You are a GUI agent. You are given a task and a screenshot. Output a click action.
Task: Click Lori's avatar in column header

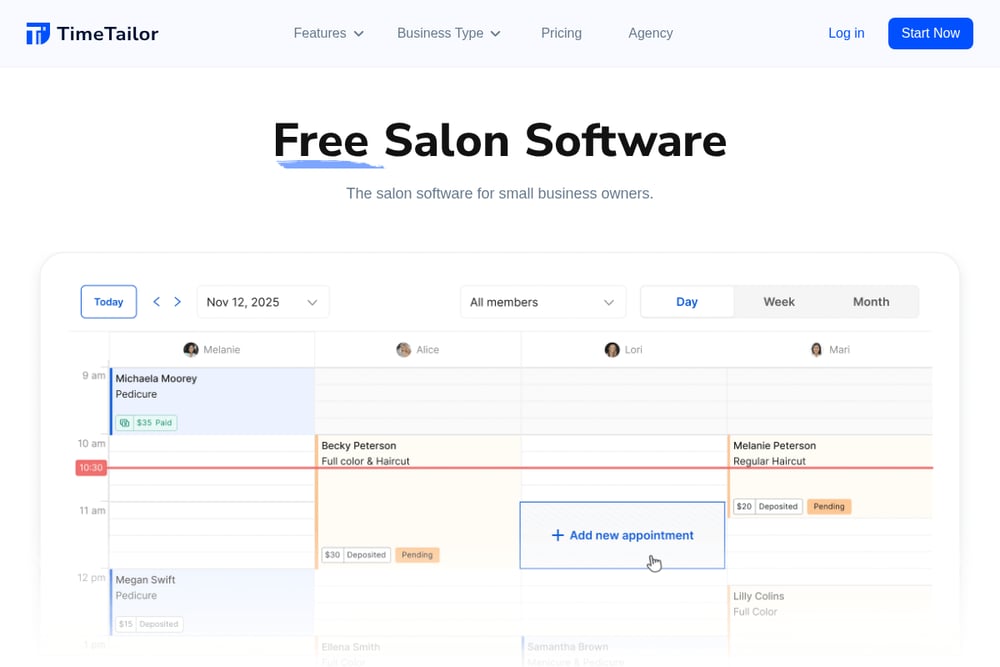point(612,349)
